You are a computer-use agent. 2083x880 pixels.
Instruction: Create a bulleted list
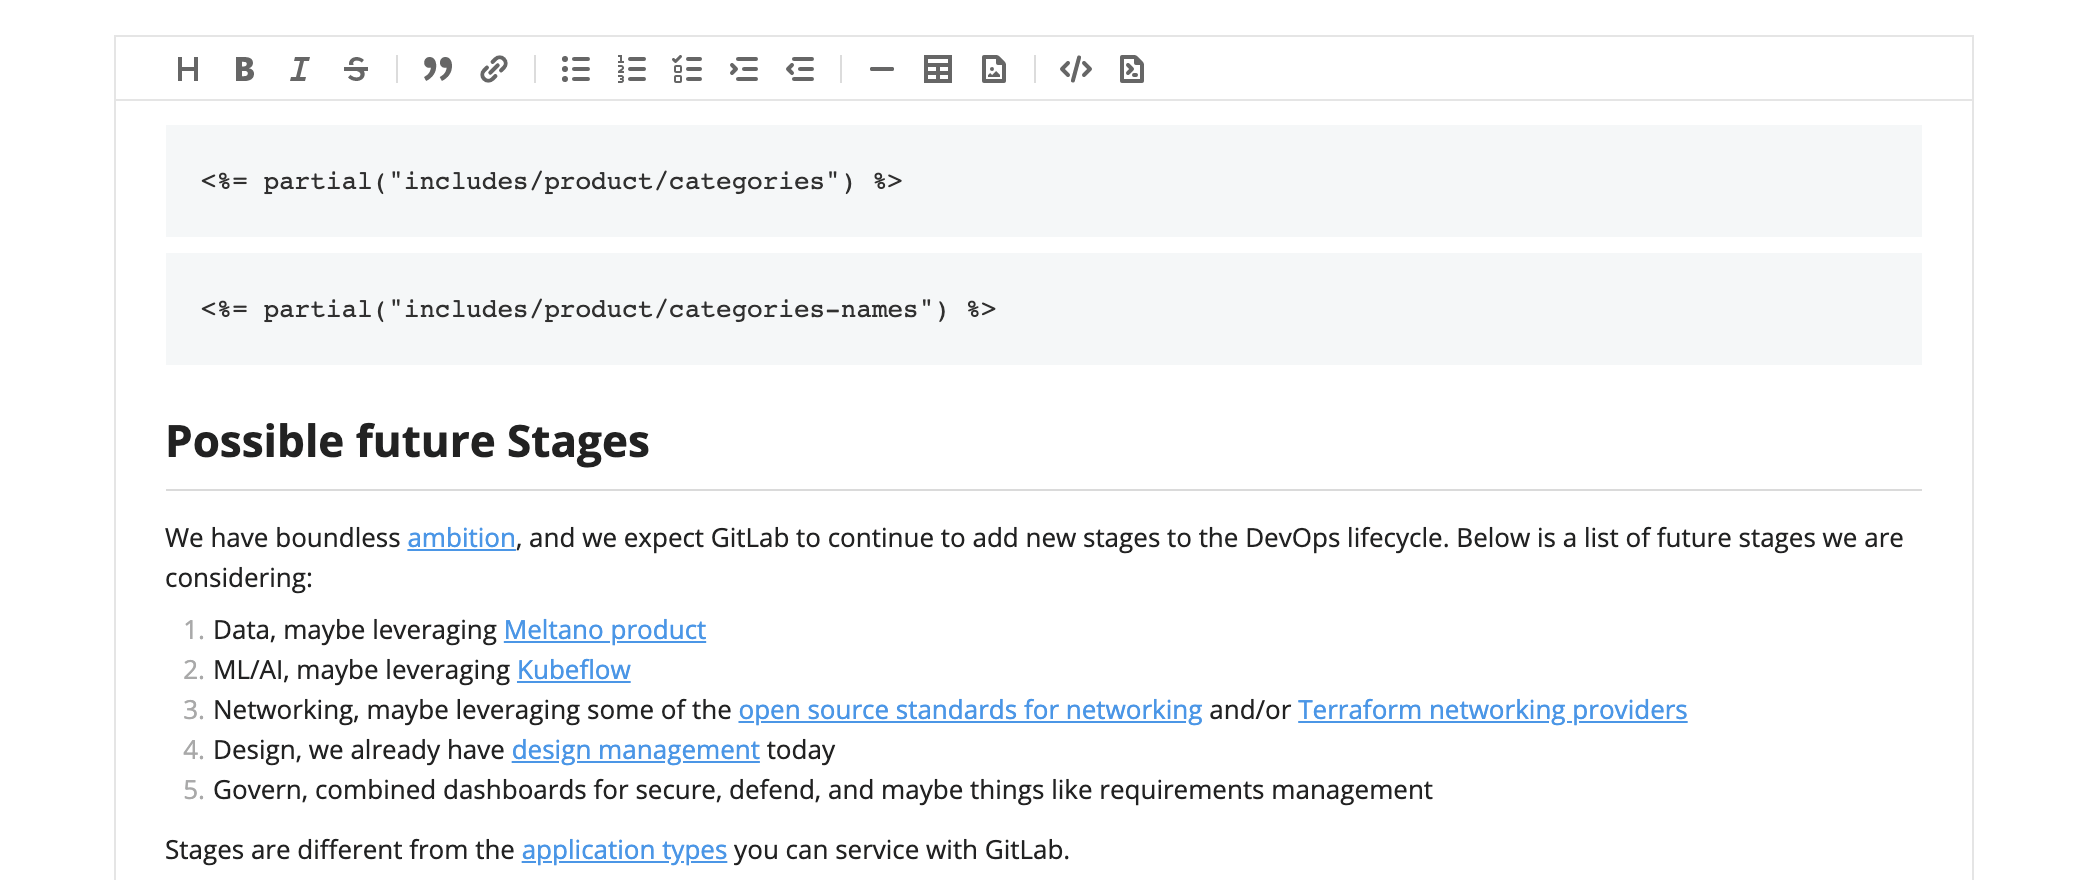(575, 69)
